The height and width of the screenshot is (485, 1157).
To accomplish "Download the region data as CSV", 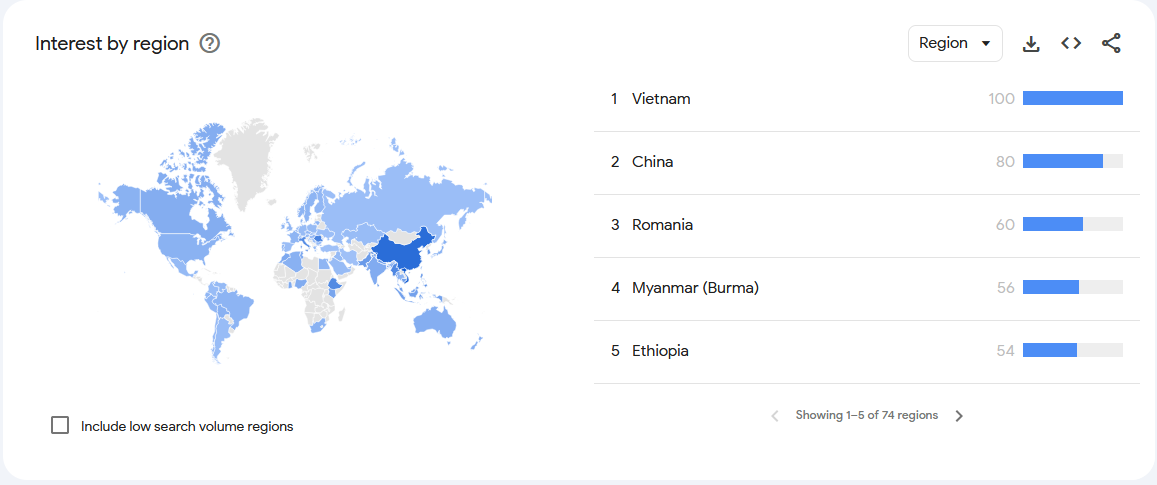I will 1031,44.
